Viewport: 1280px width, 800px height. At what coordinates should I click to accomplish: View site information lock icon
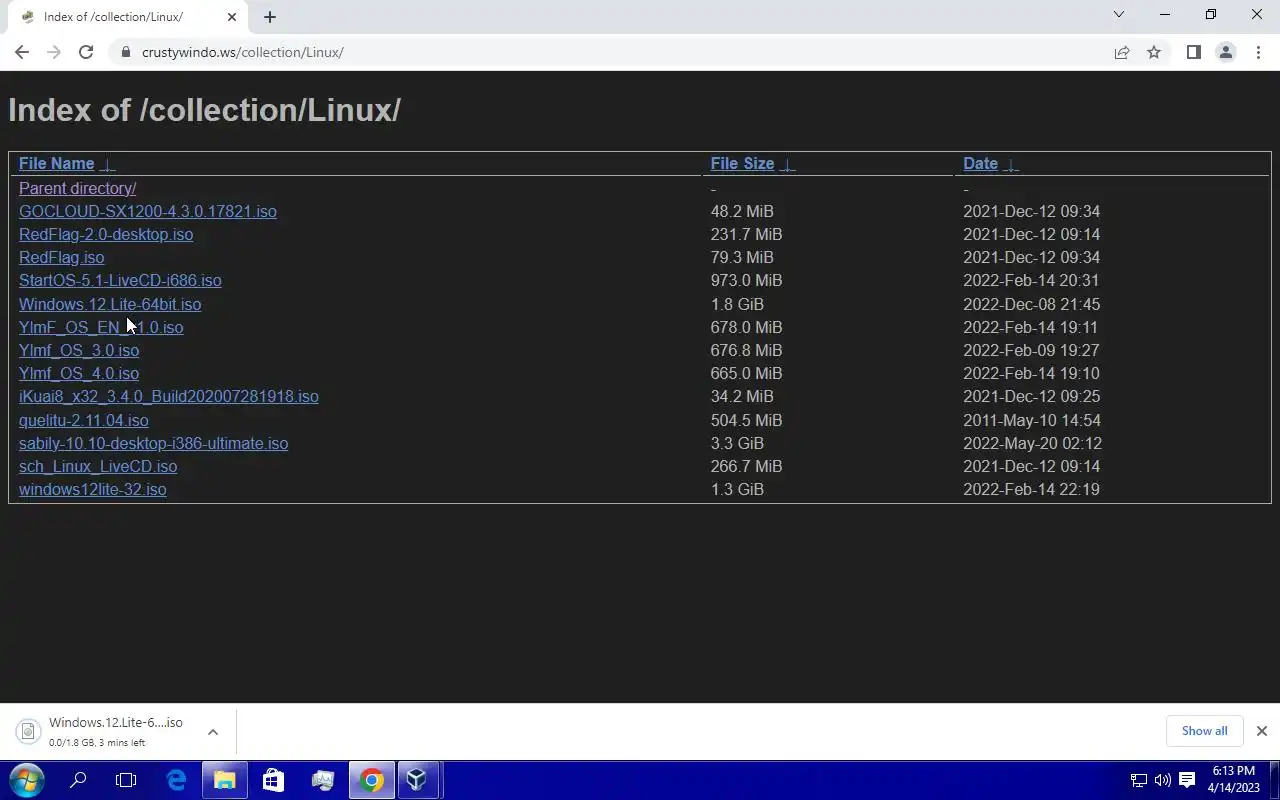coord(125,52)
